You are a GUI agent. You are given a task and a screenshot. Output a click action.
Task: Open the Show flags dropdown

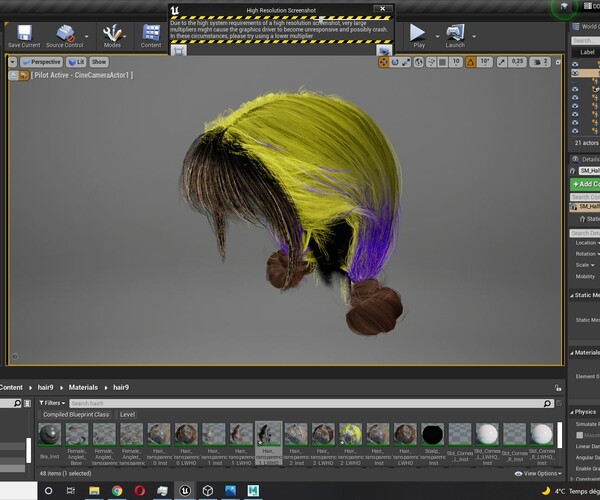click(99, 62)
